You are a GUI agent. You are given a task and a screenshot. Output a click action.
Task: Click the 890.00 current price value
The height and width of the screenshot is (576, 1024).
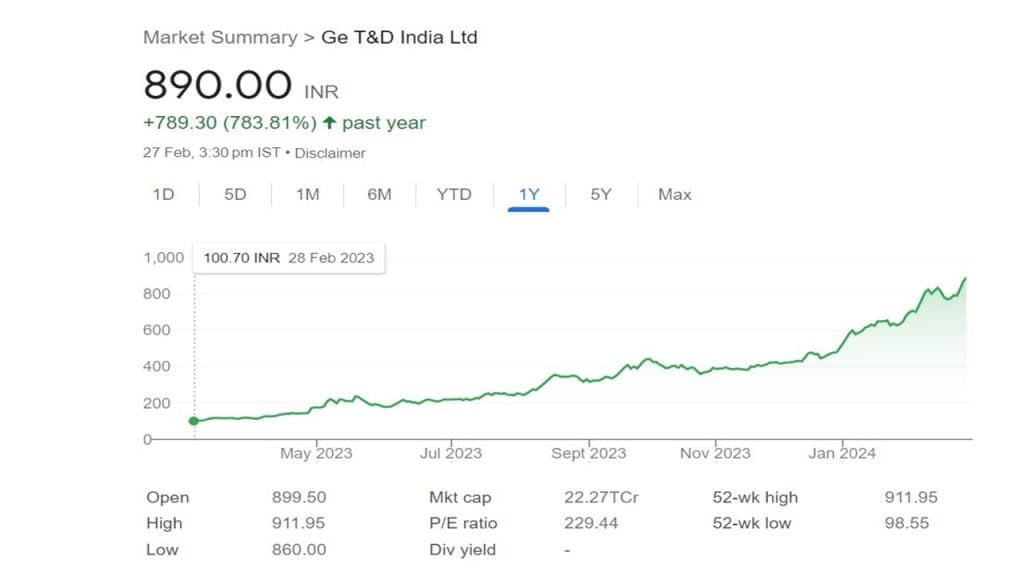[218, 85]
